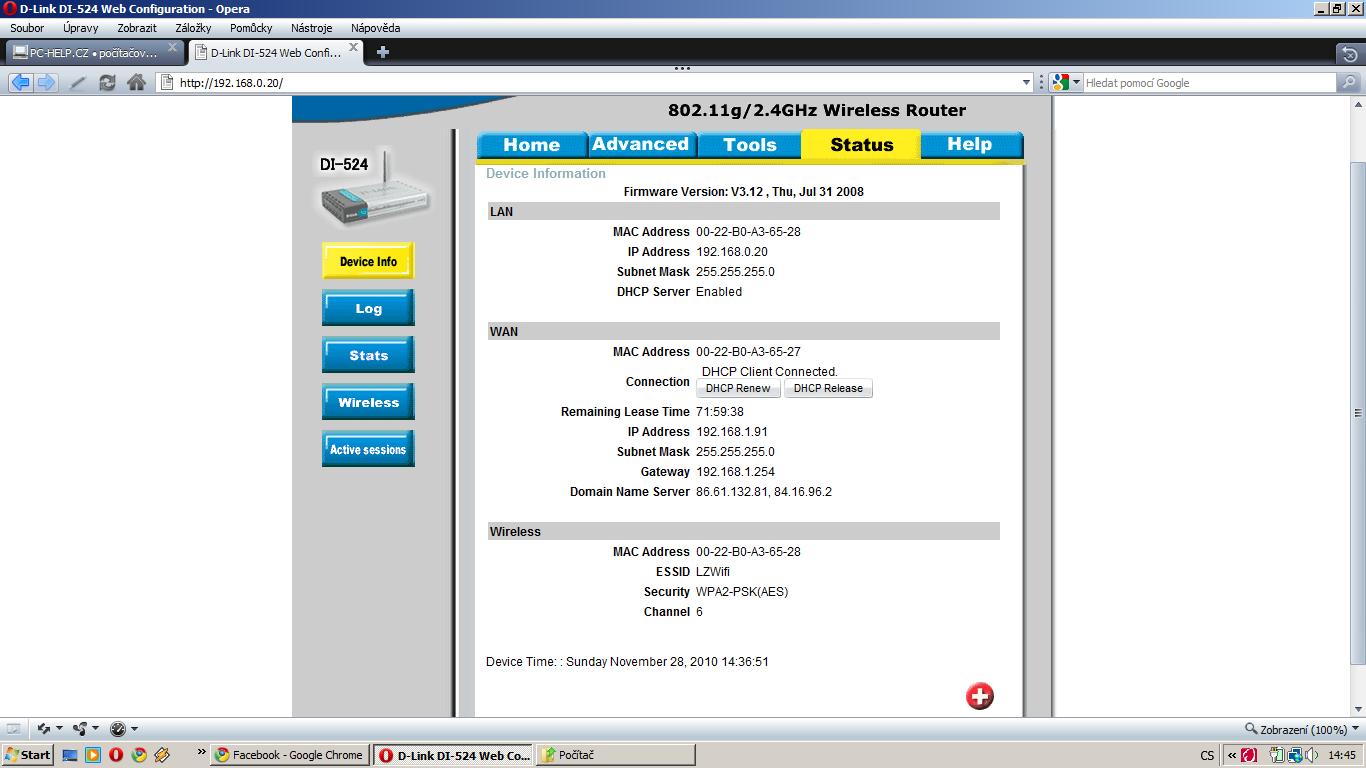Open a new tab with the plus icon
The image size is (1366, 768).
point(383,52)
